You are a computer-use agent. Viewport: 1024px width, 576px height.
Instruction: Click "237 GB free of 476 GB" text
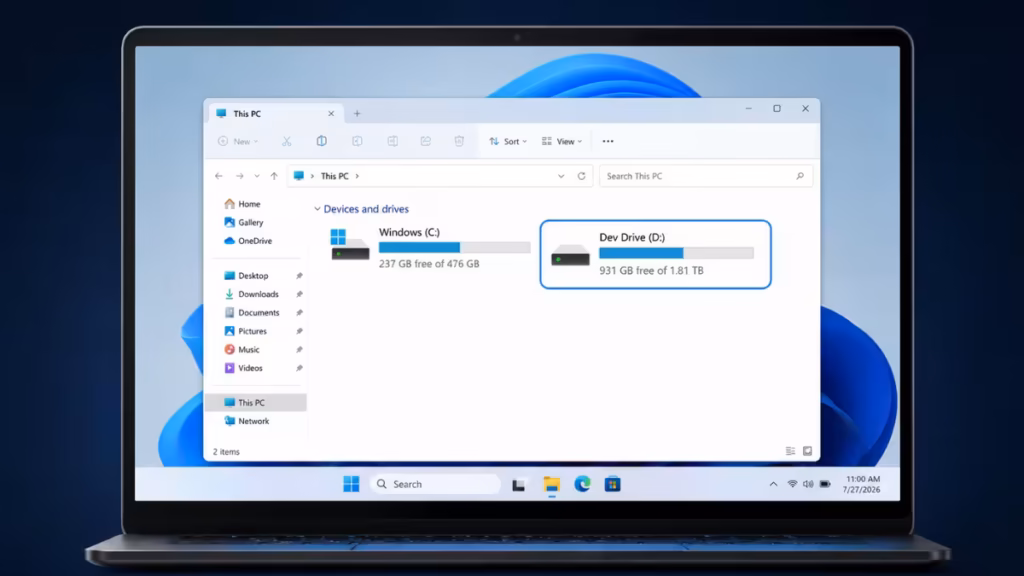click(x=429, y=264)
